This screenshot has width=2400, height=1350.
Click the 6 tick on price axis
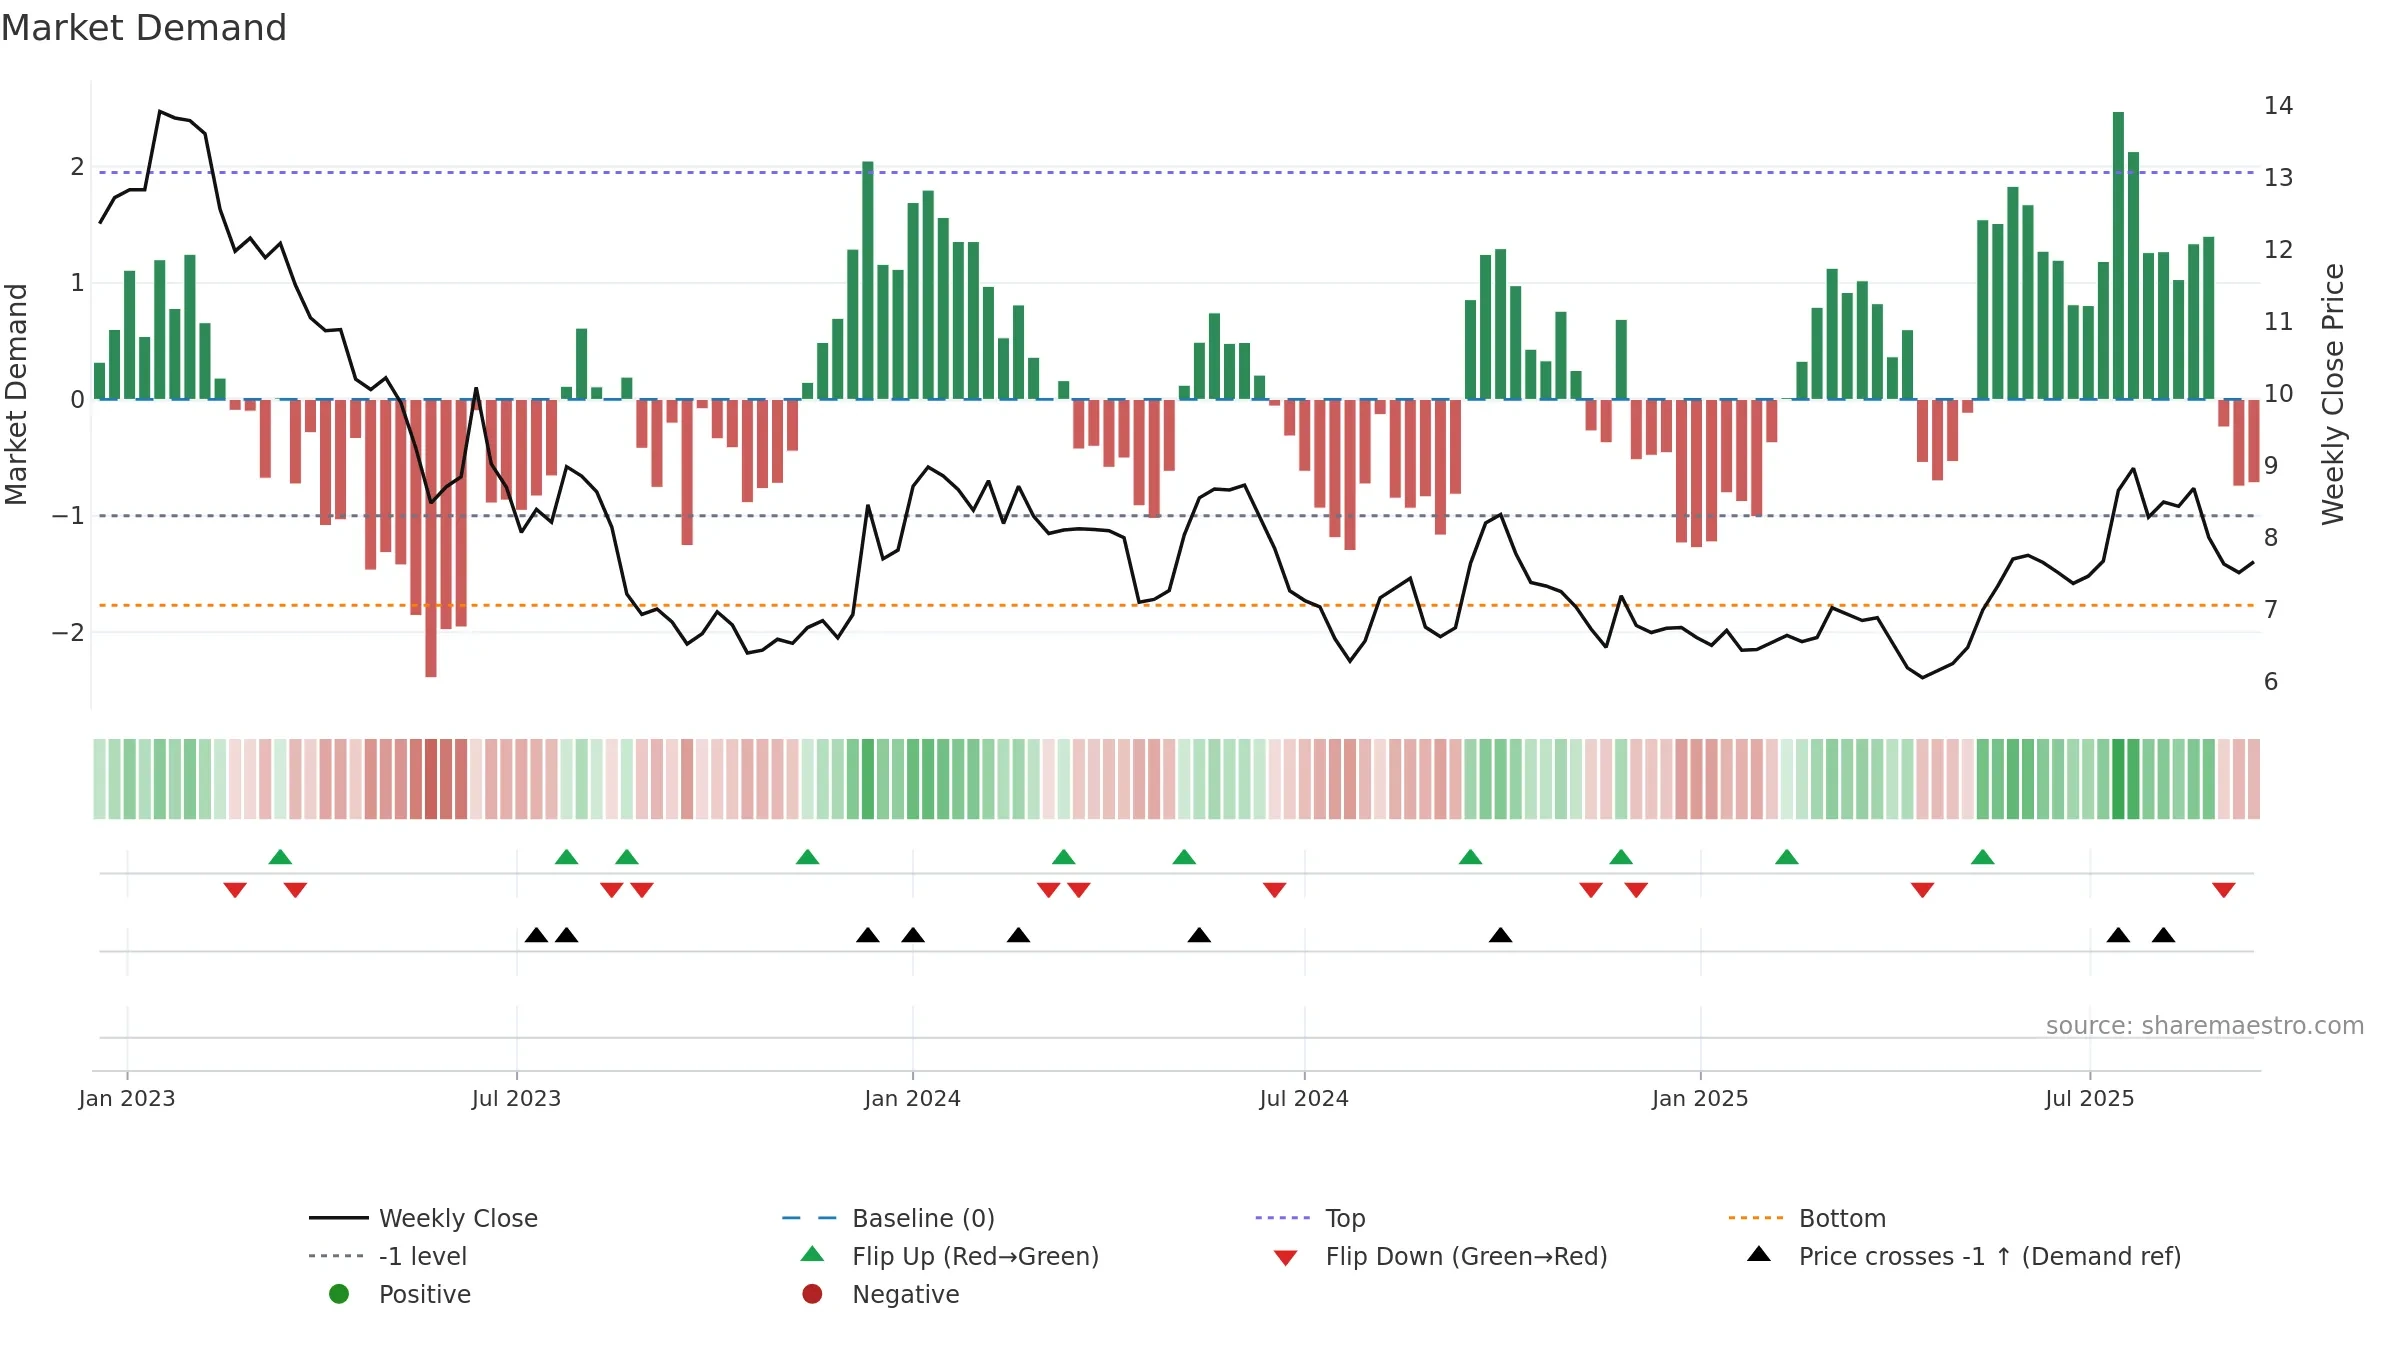[2271, 681]
